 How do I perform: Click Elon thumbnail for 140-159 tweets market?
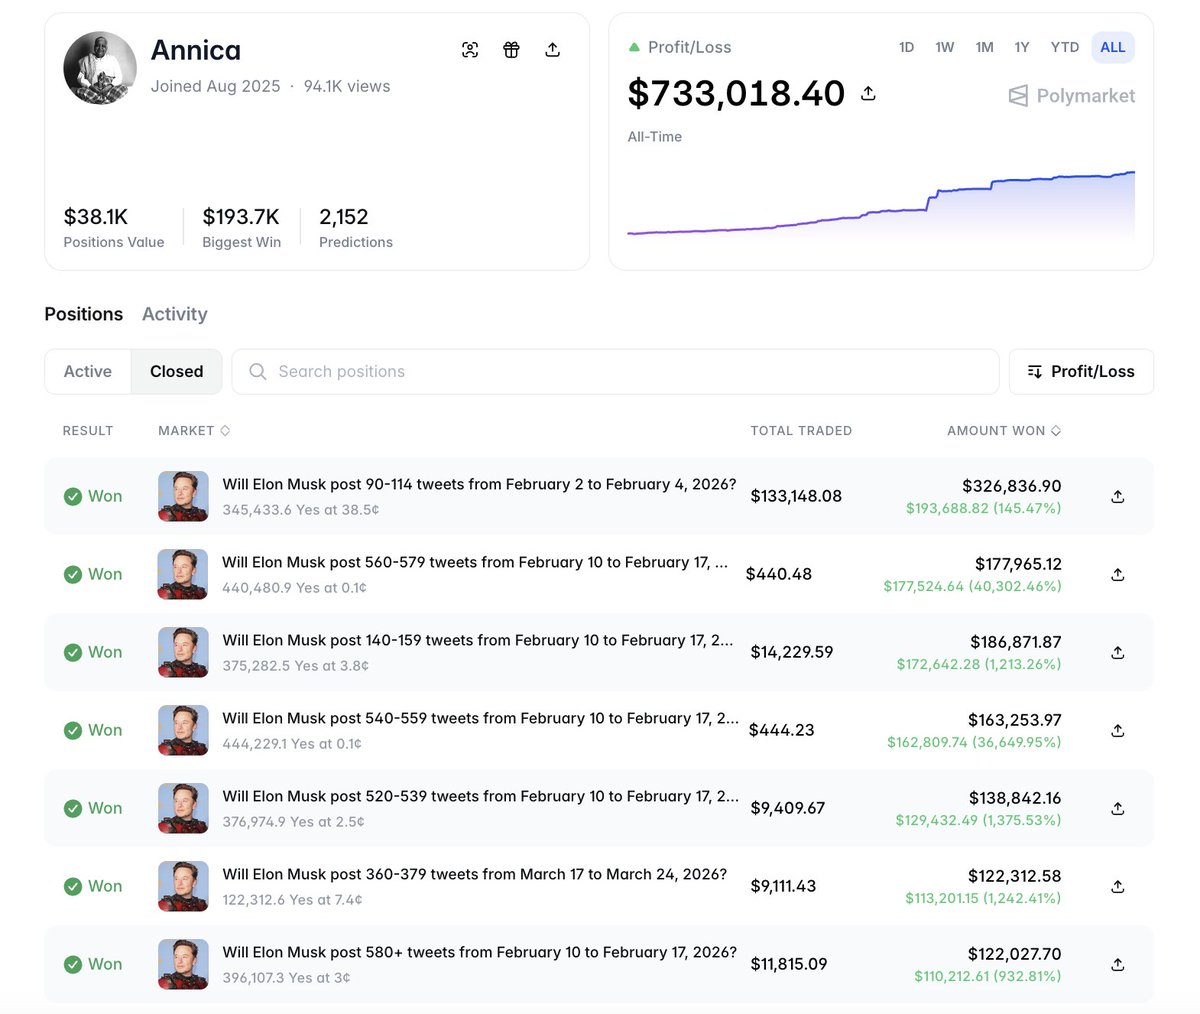183,652
